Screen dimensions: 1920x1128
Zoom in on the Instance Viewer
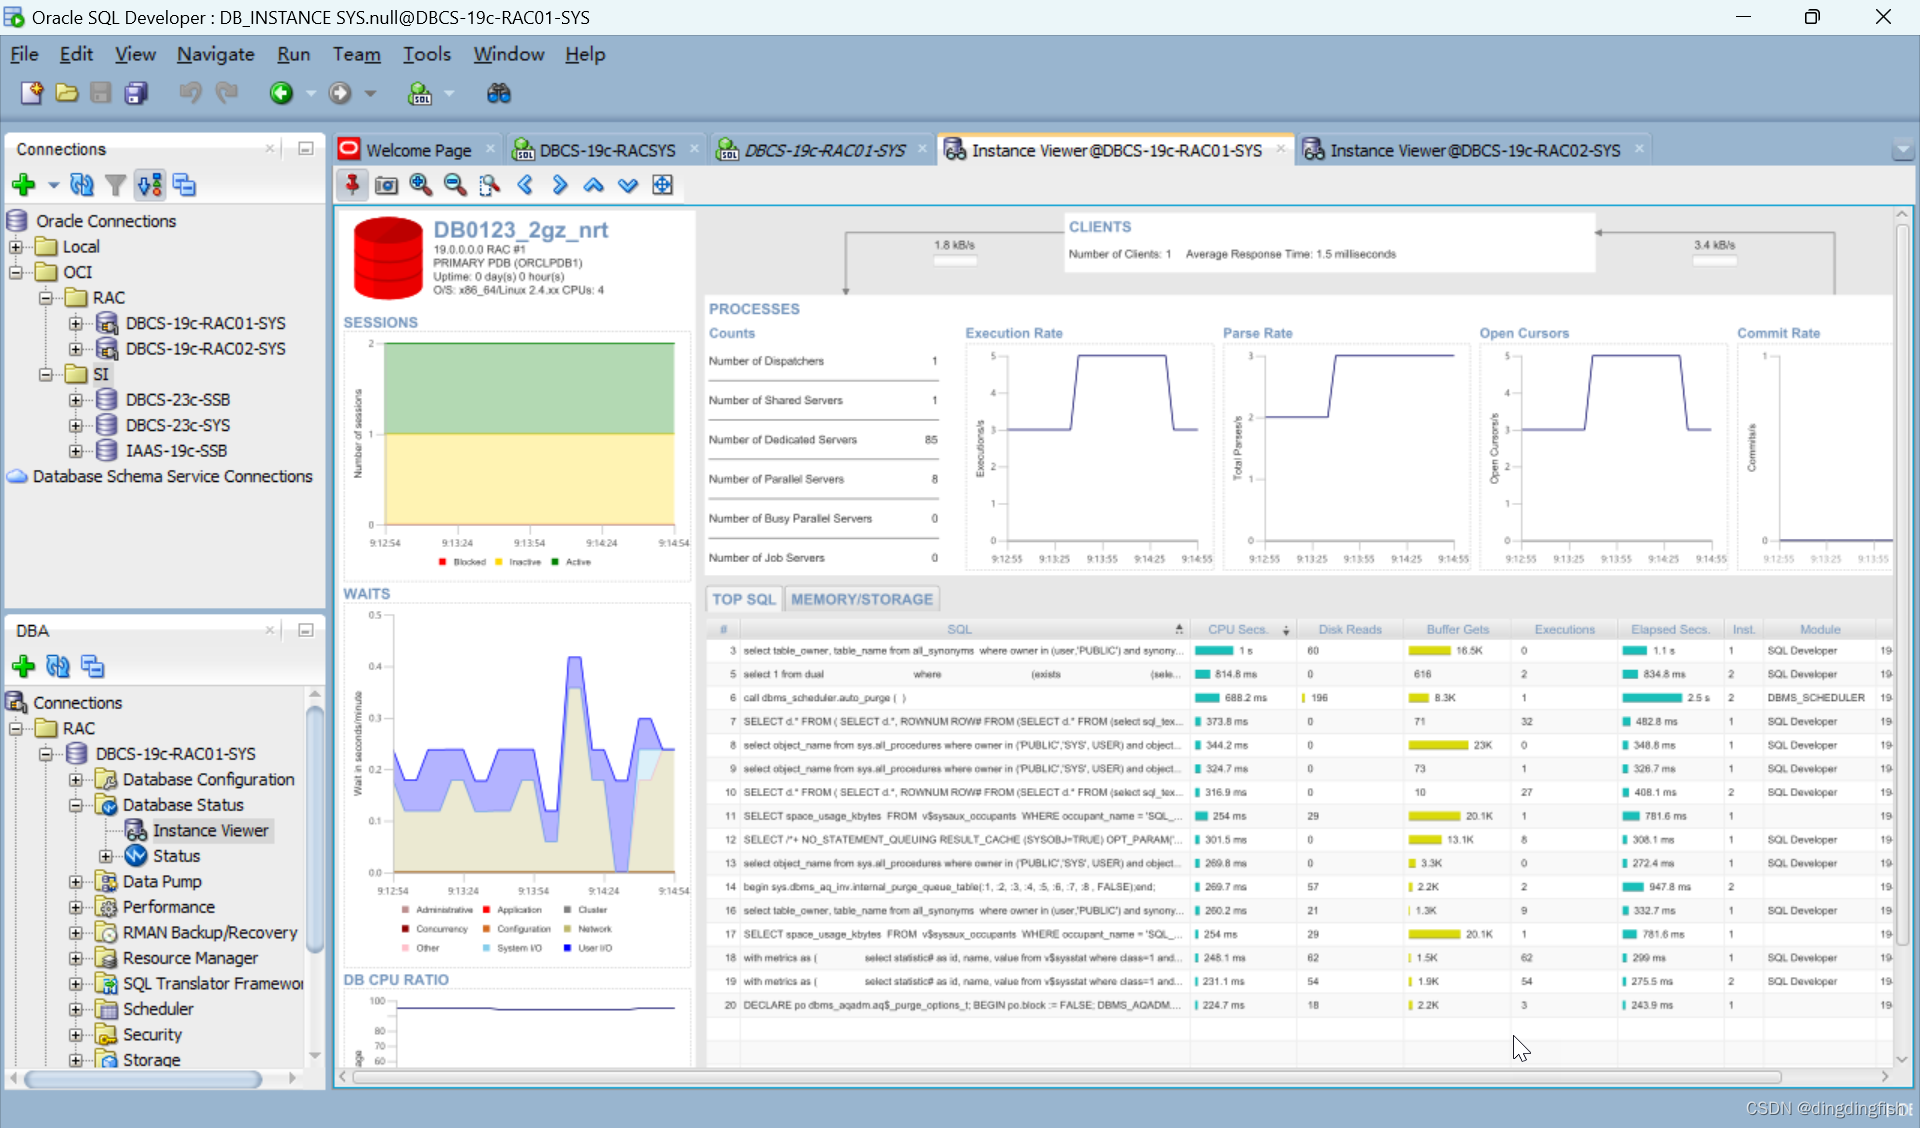[x=421, y=185]
